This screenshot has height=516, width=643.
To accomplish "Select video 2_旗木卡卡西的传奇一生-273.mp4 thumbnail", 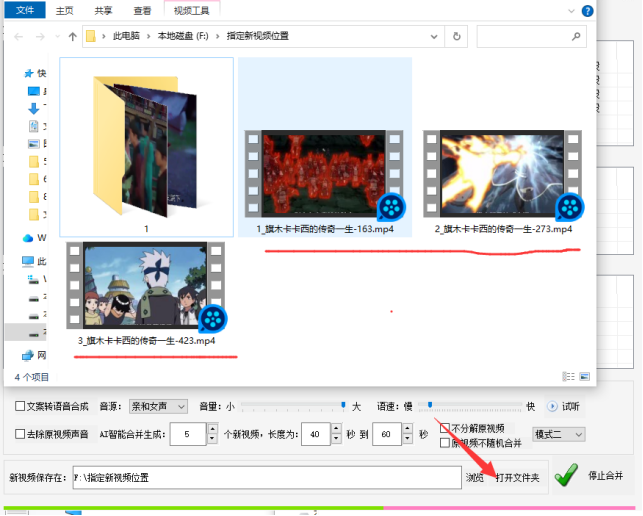I will [x=503, y=174].
